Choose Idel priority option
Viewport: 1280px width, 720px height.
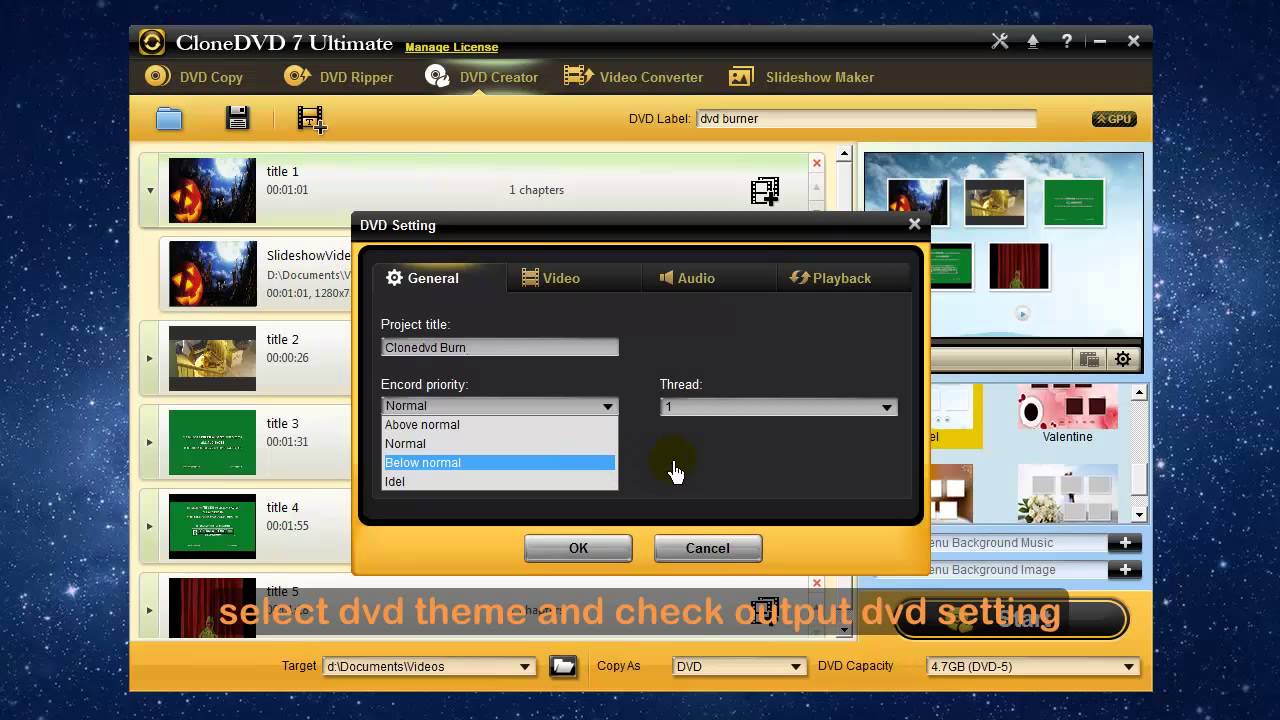(x=500, y=482)
